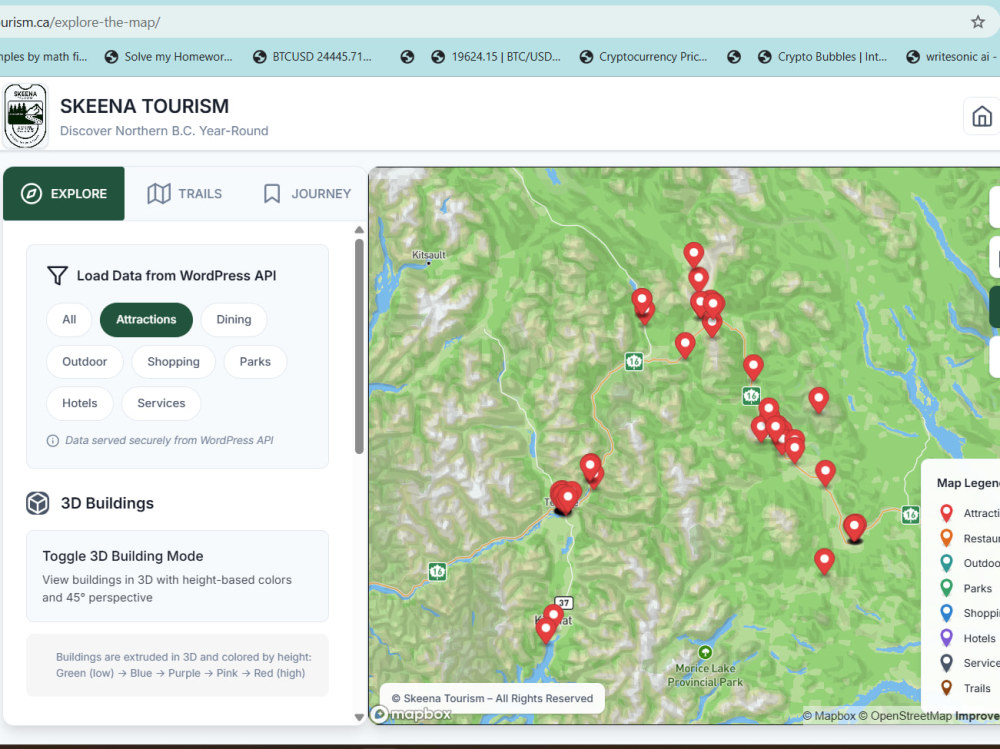1000x749 pixels.
Task: Click Restaurants orange pin in legend
Action: coord(946,538)
